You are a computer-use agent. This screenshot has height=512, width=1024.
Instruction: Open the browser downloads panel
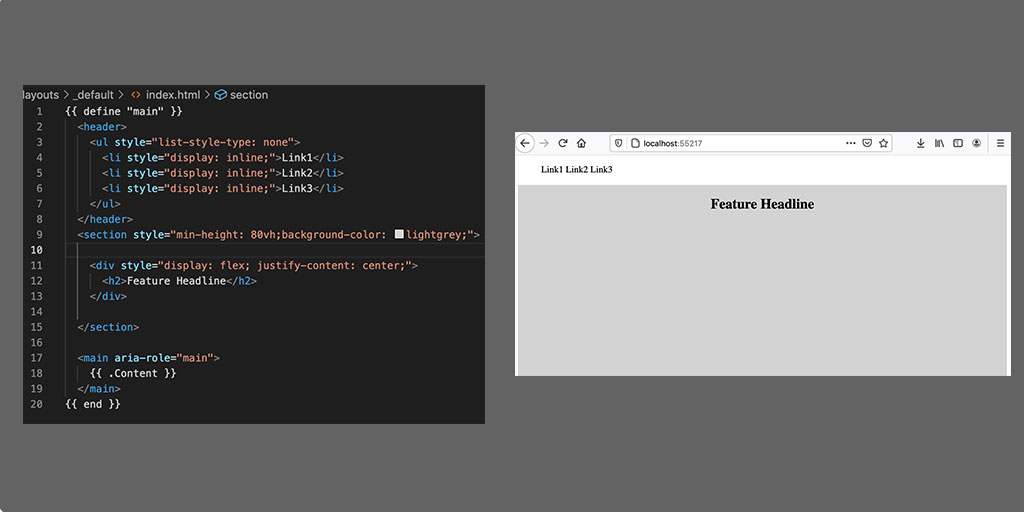(x=921, y=143)
